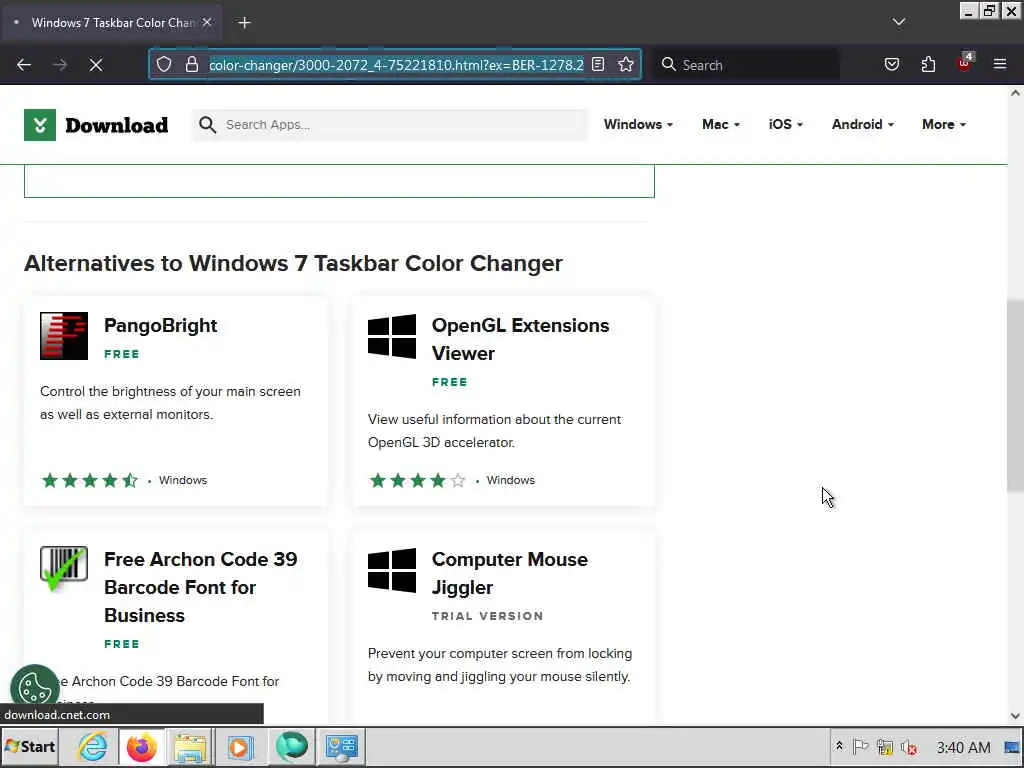The height and width of the screenshot is (768, 1024).
Task: List all open tabs
Action: (899, 22)
